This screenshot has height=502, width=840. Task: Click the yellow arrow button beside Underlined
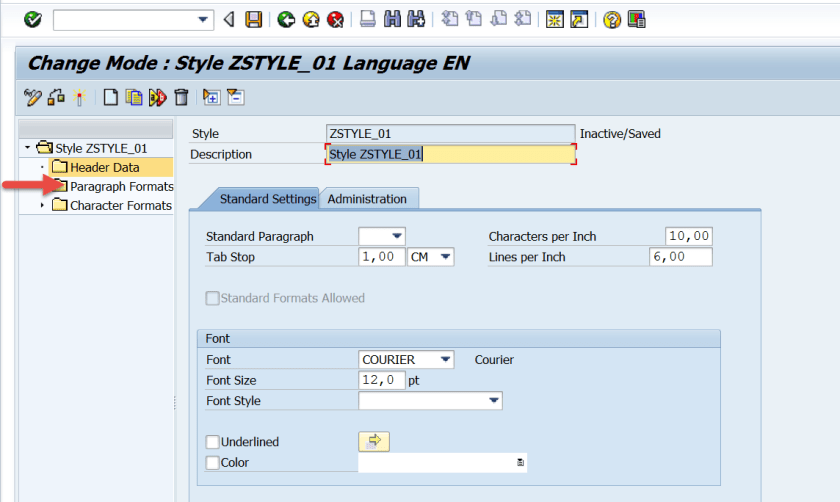click(x=374, y=442)
